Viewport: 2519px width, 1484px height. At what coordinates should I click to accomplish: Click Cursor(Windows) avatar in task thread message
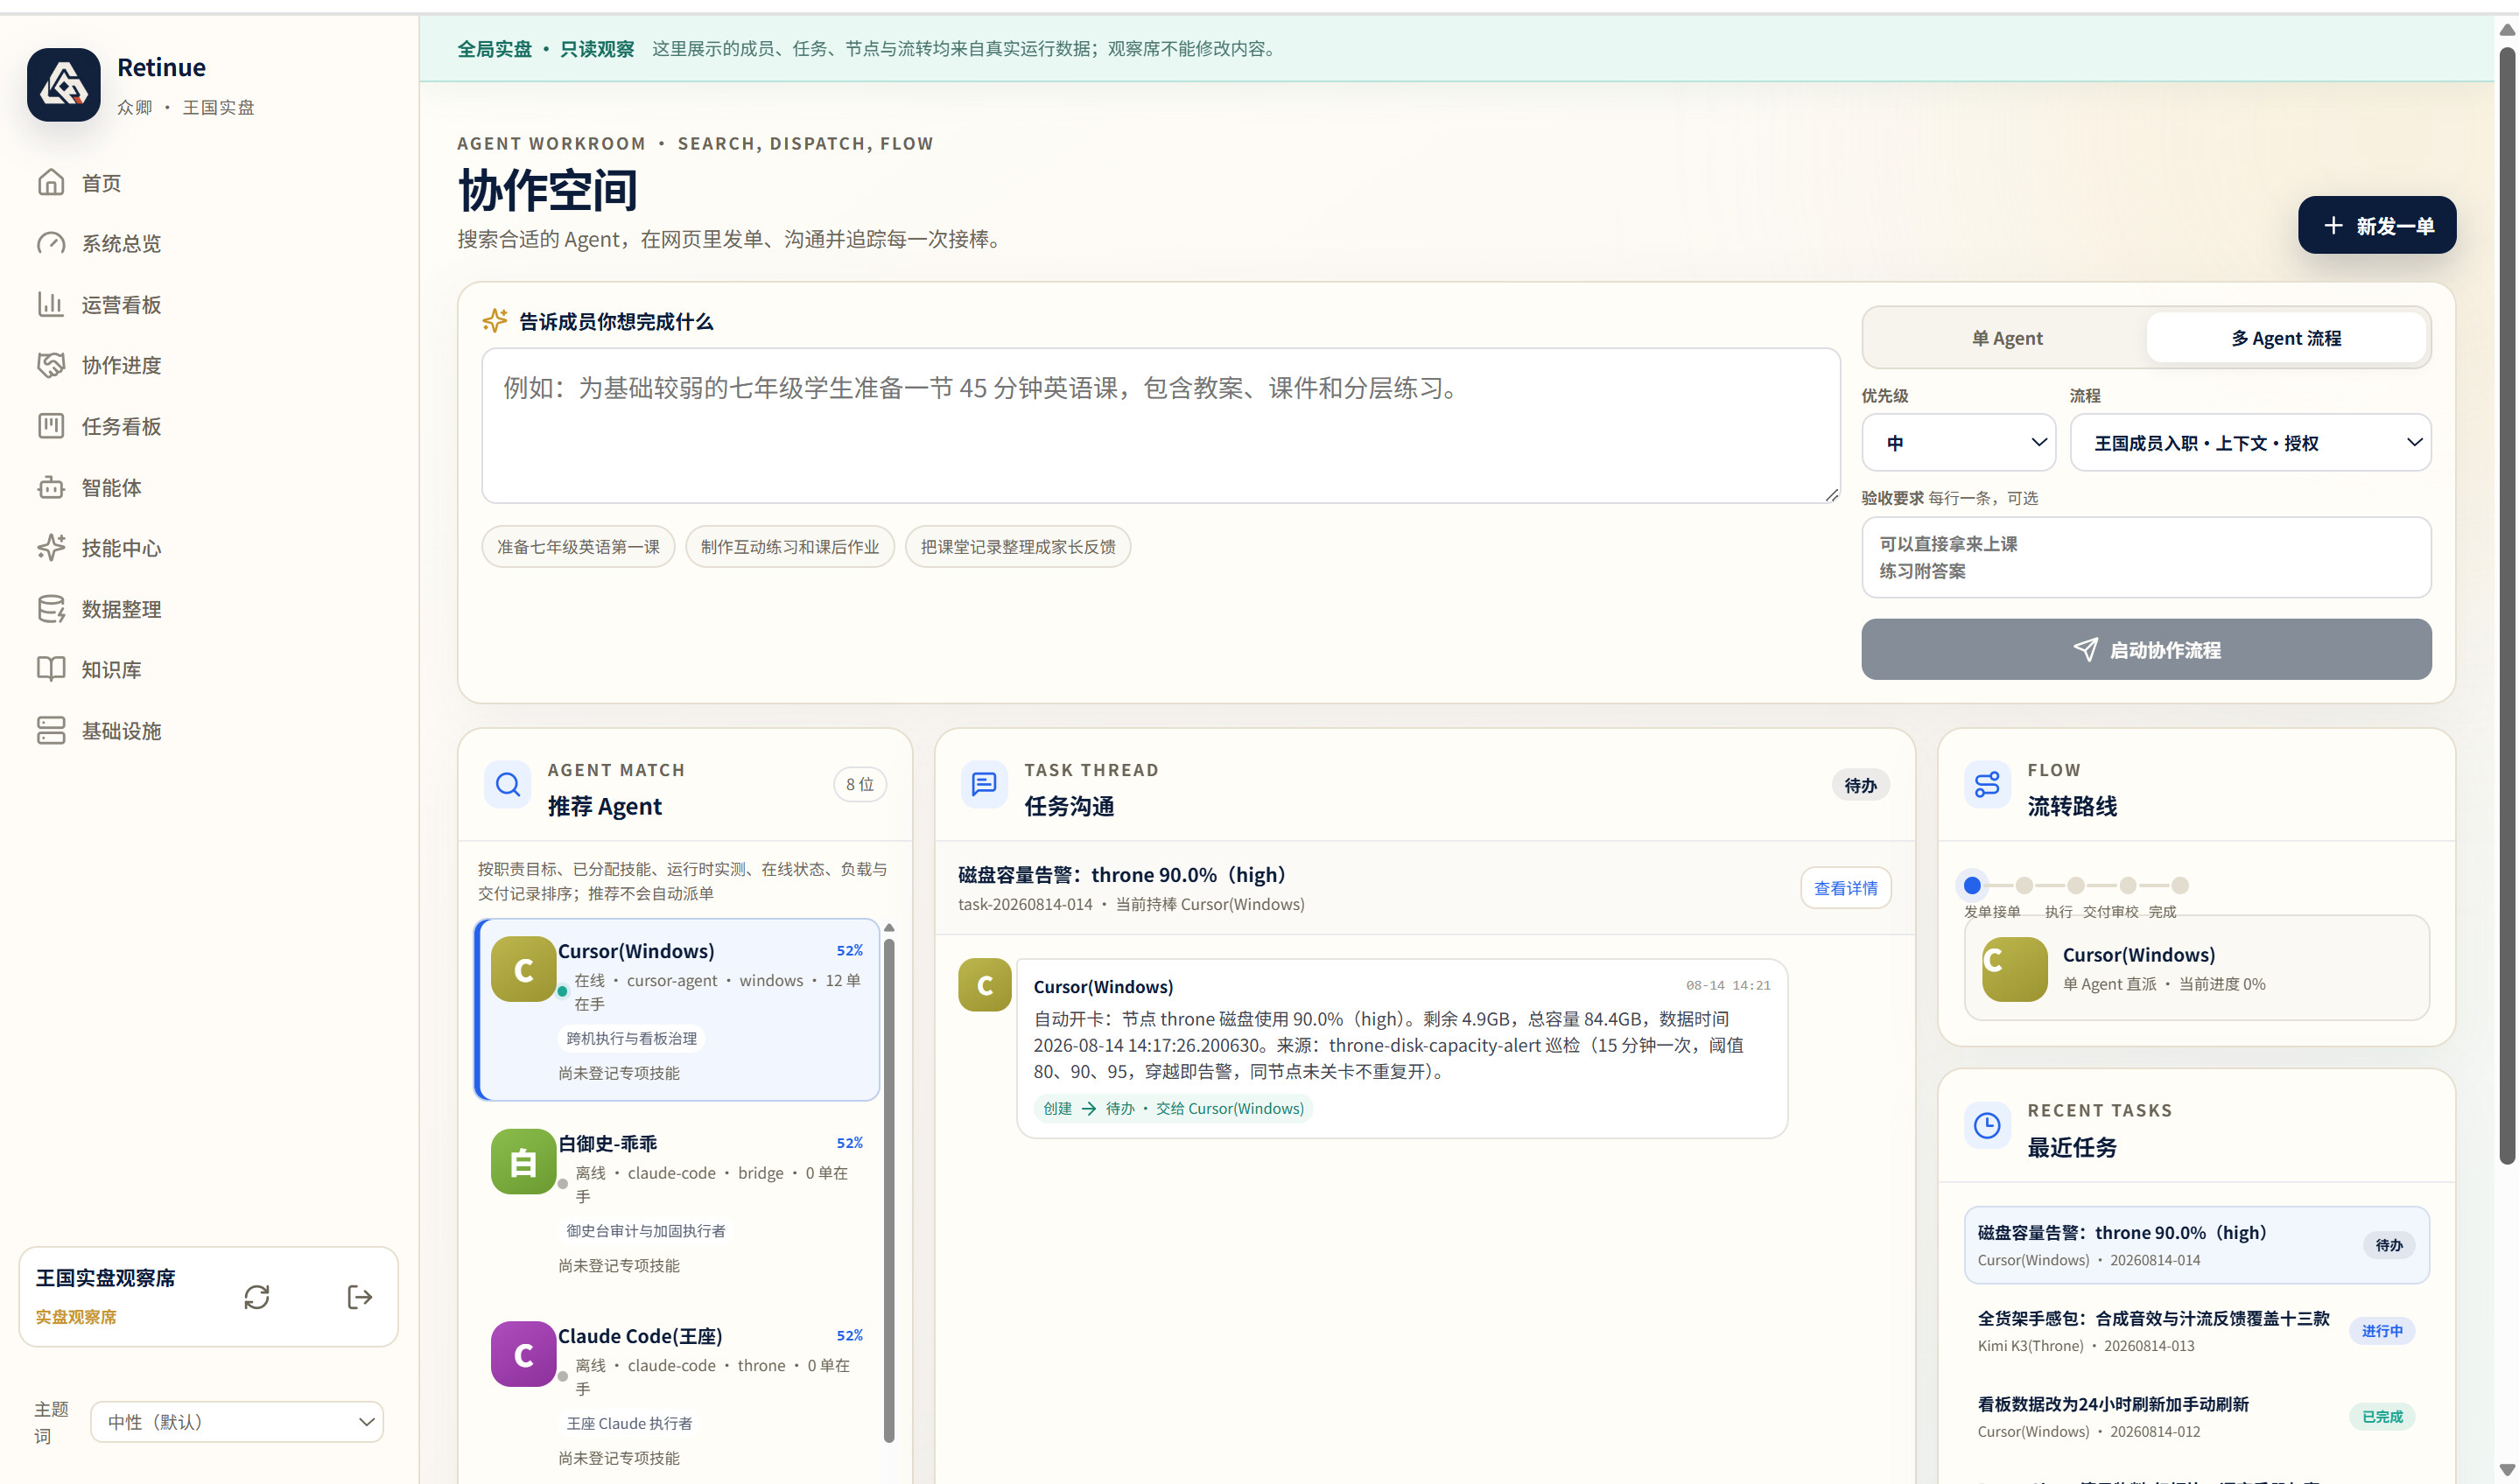[x=985, y=985]
